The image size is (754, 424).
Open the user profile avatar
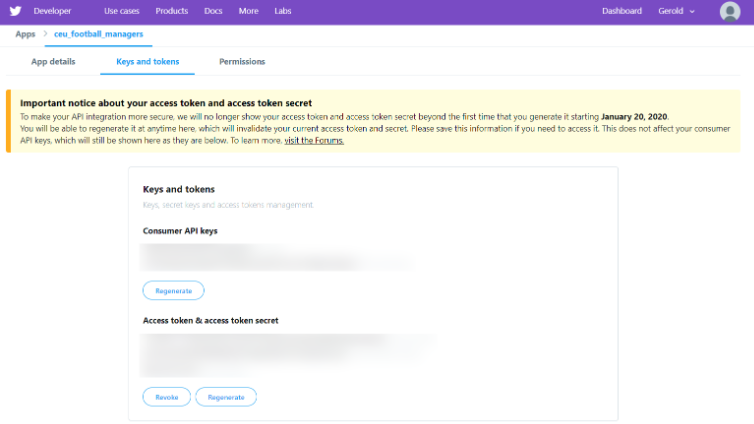(729, 12)
